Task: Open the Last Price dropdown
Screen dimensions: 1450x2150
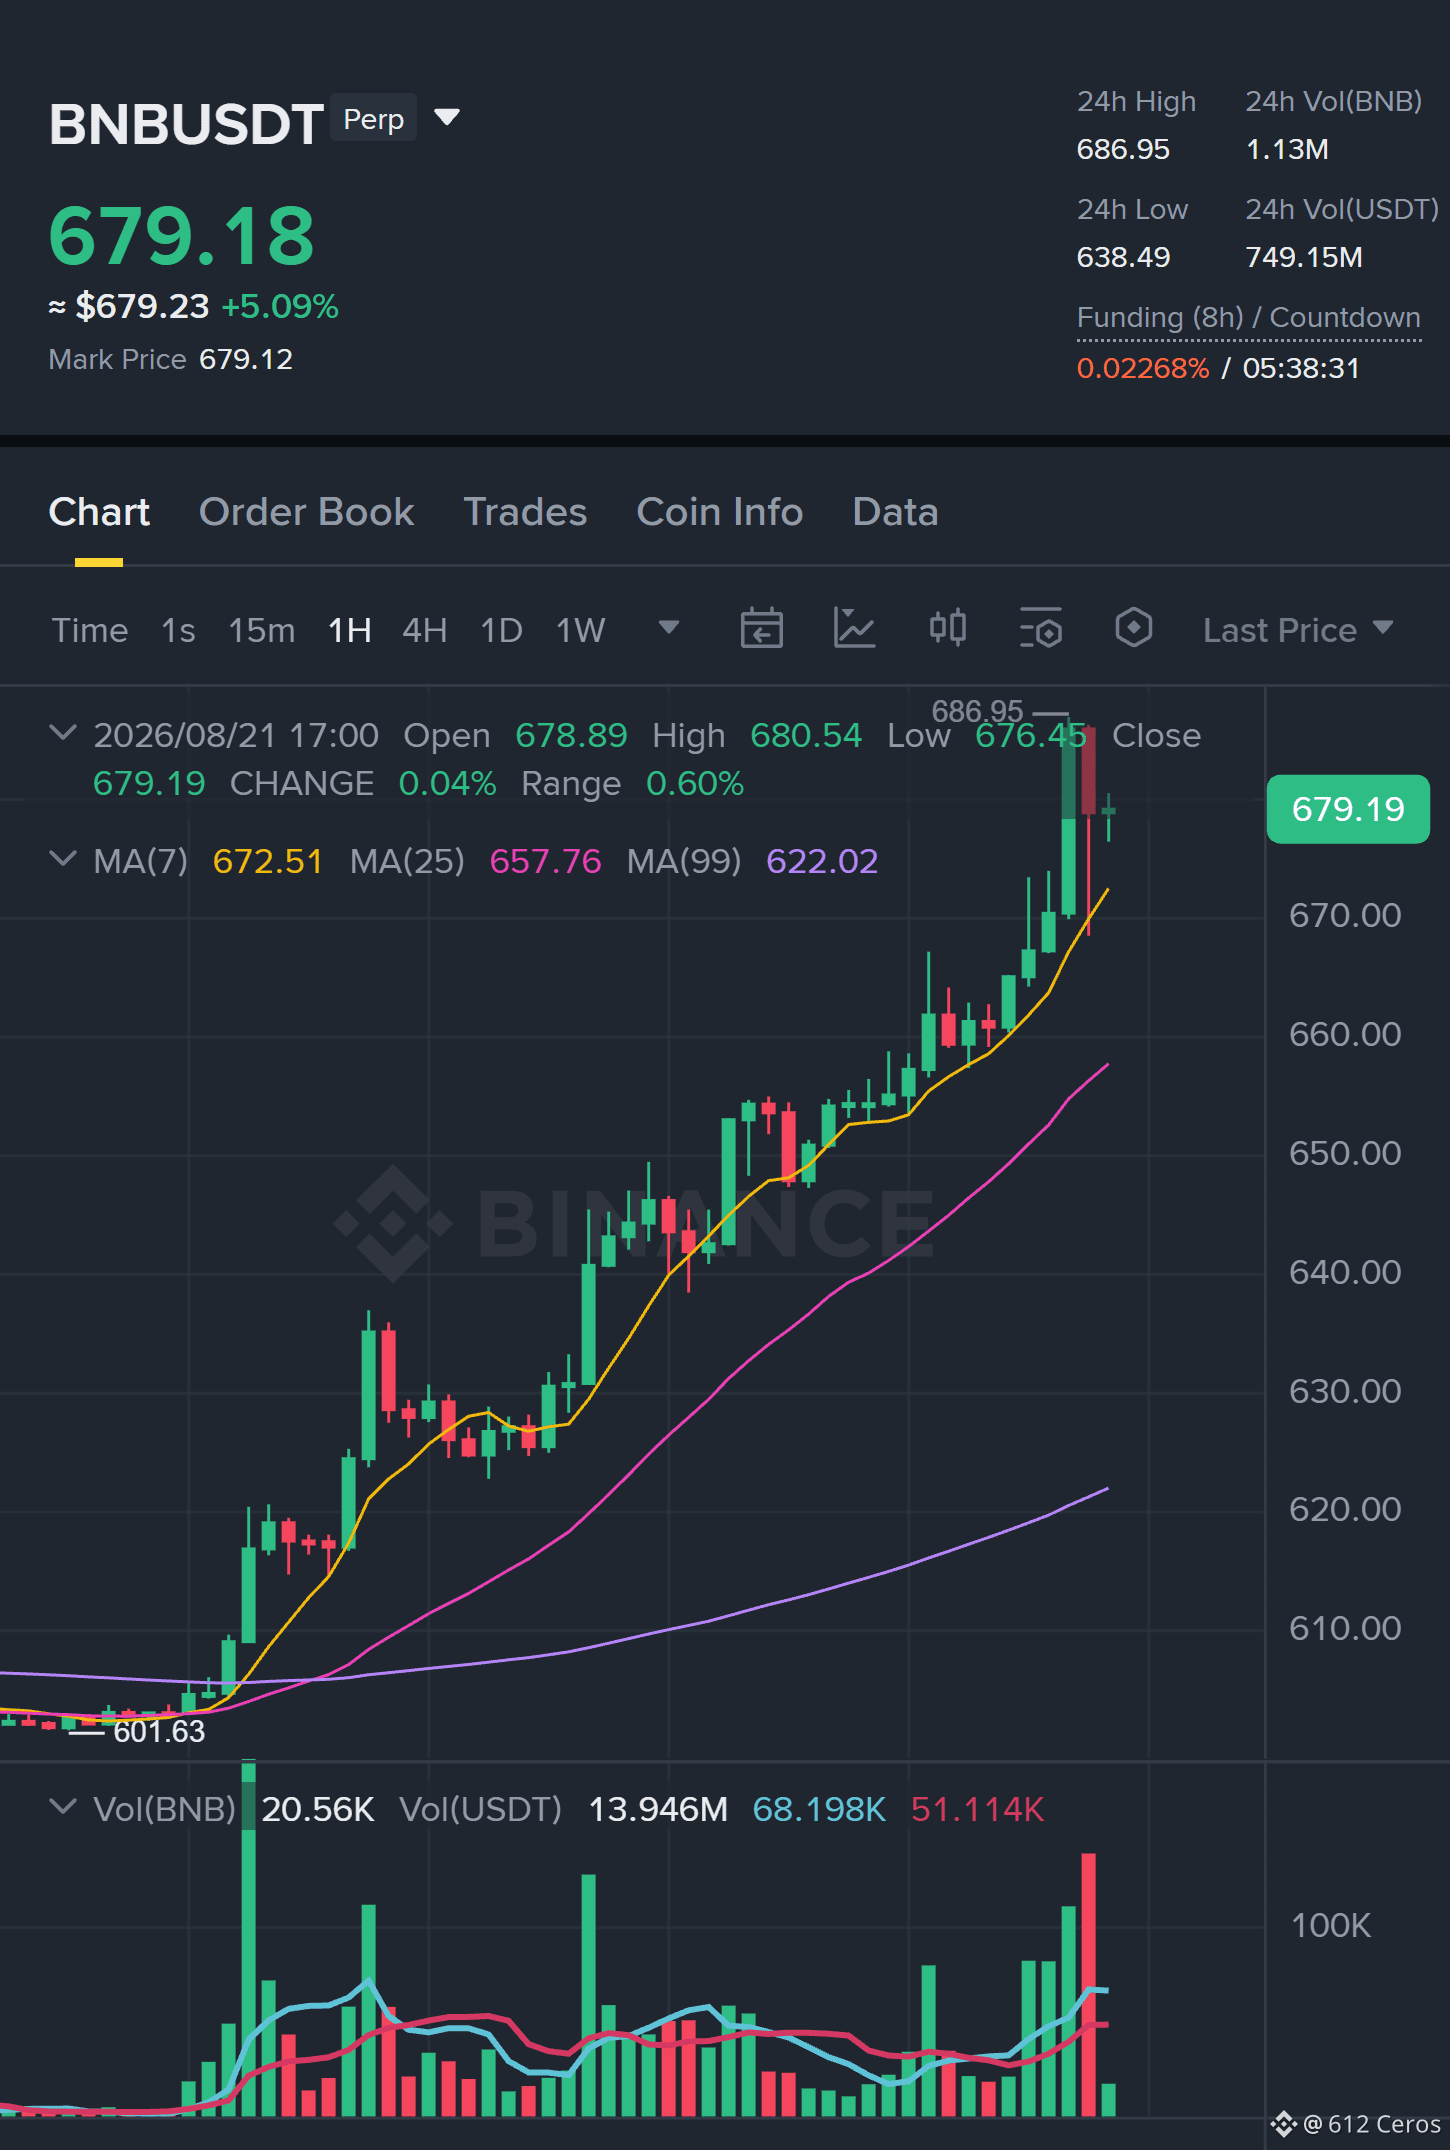Action: [1298, 630]
